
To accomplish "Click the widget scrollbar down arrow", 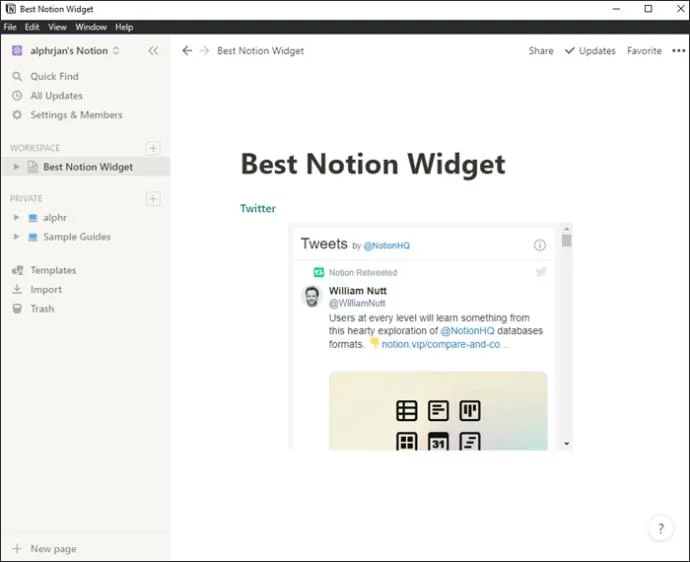I will click(567, 444).
